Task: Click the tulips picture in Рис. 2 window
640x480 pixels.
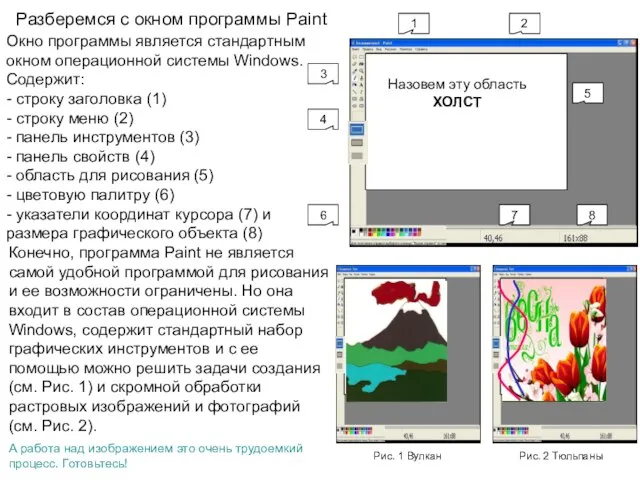Action: pos(553,340)
